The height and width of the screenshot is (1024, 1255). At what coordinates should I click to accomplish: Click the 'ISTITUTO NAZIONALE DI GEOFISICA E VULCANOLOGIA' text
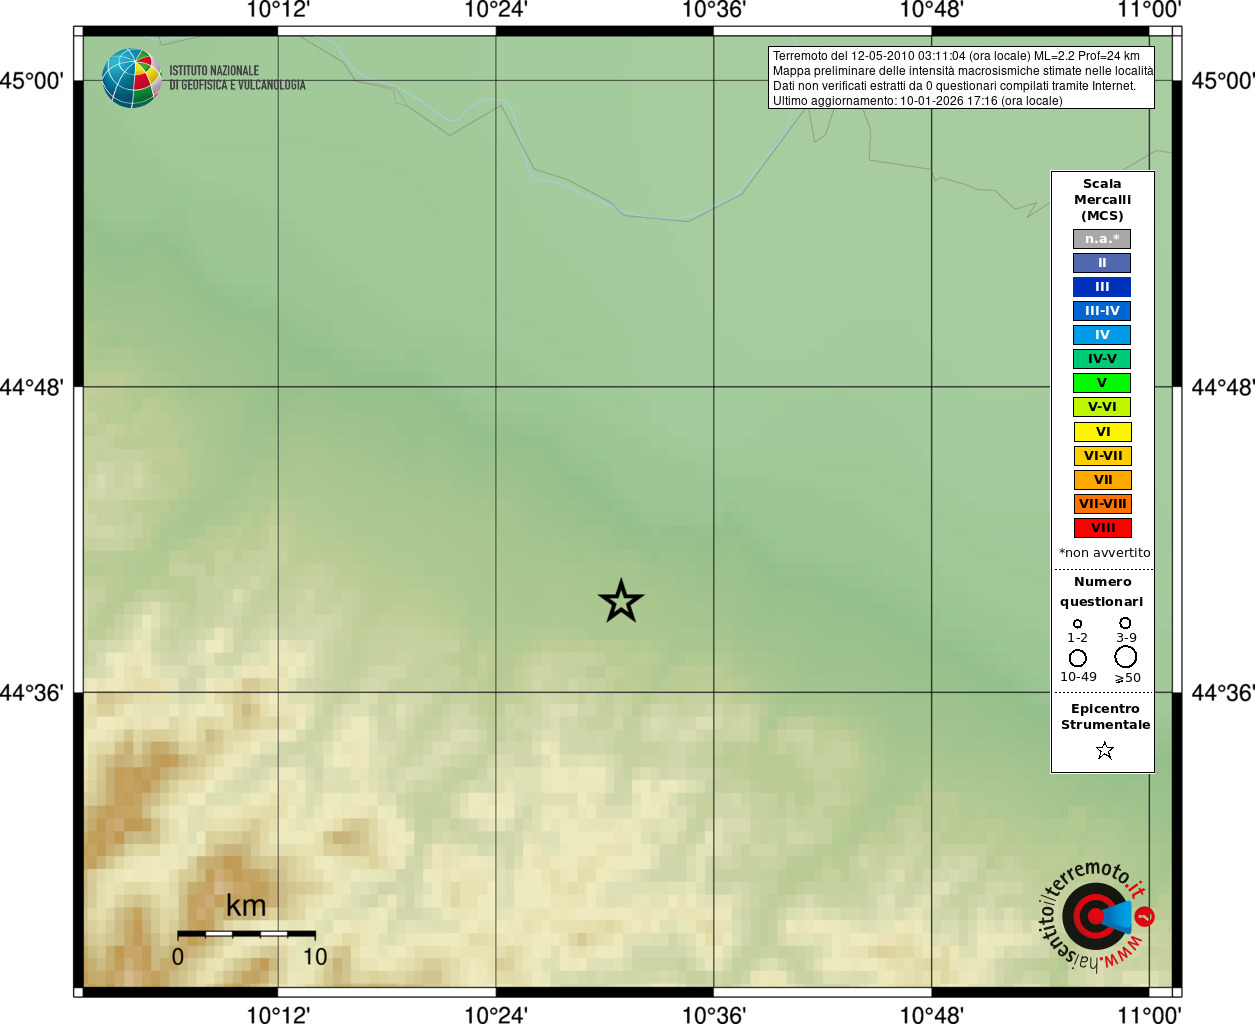click(x=237, y=78)
